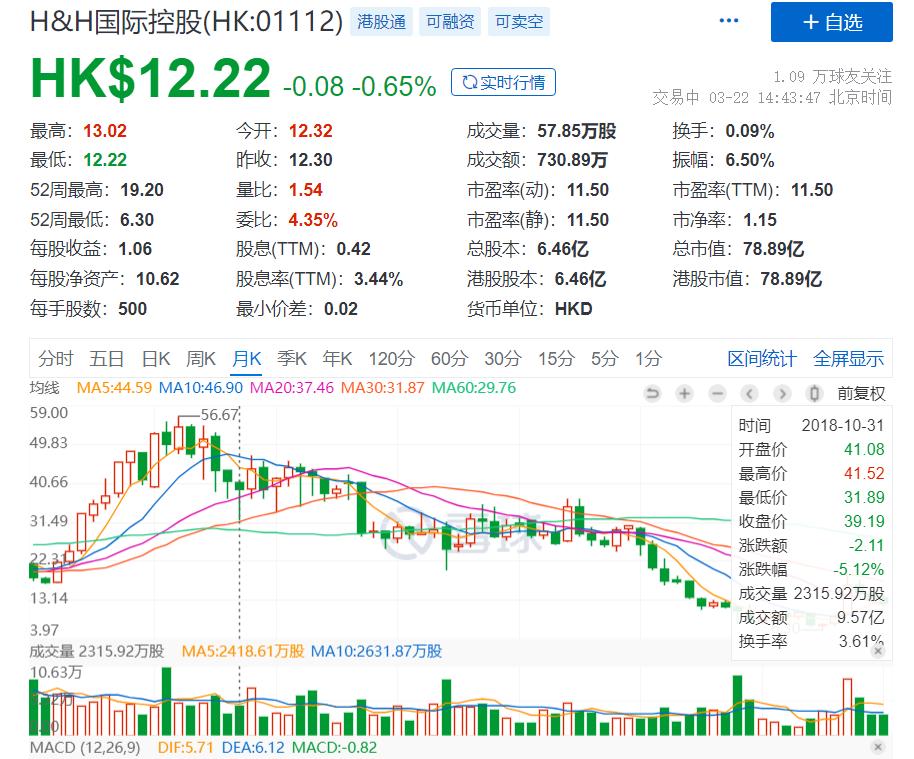Switch to the 分时 intraday chart tab
Image resolution: width=914 pixels, height=759 pixels.
pos(55,357)
